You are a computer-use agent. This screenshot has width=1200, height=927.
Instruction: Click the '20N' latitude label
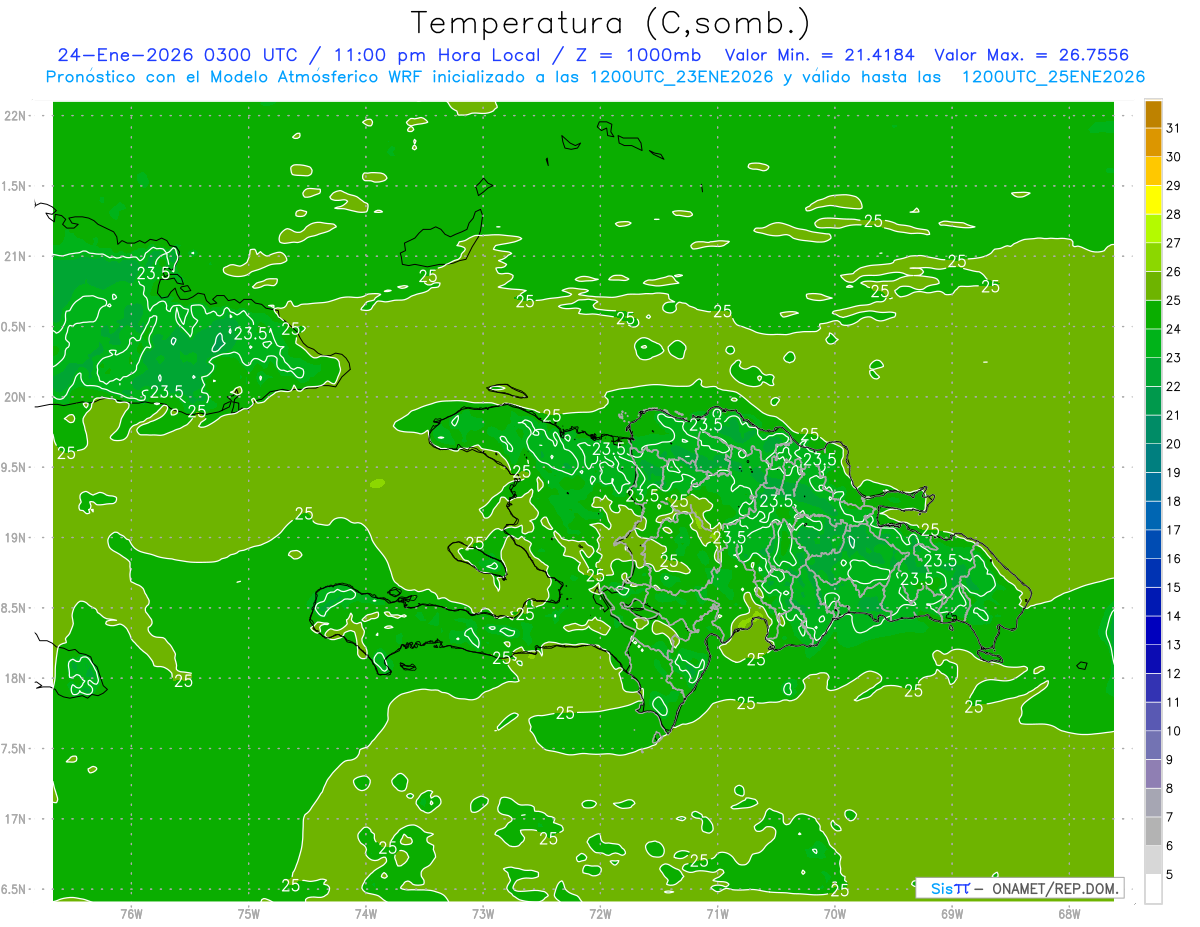[16, 397]
